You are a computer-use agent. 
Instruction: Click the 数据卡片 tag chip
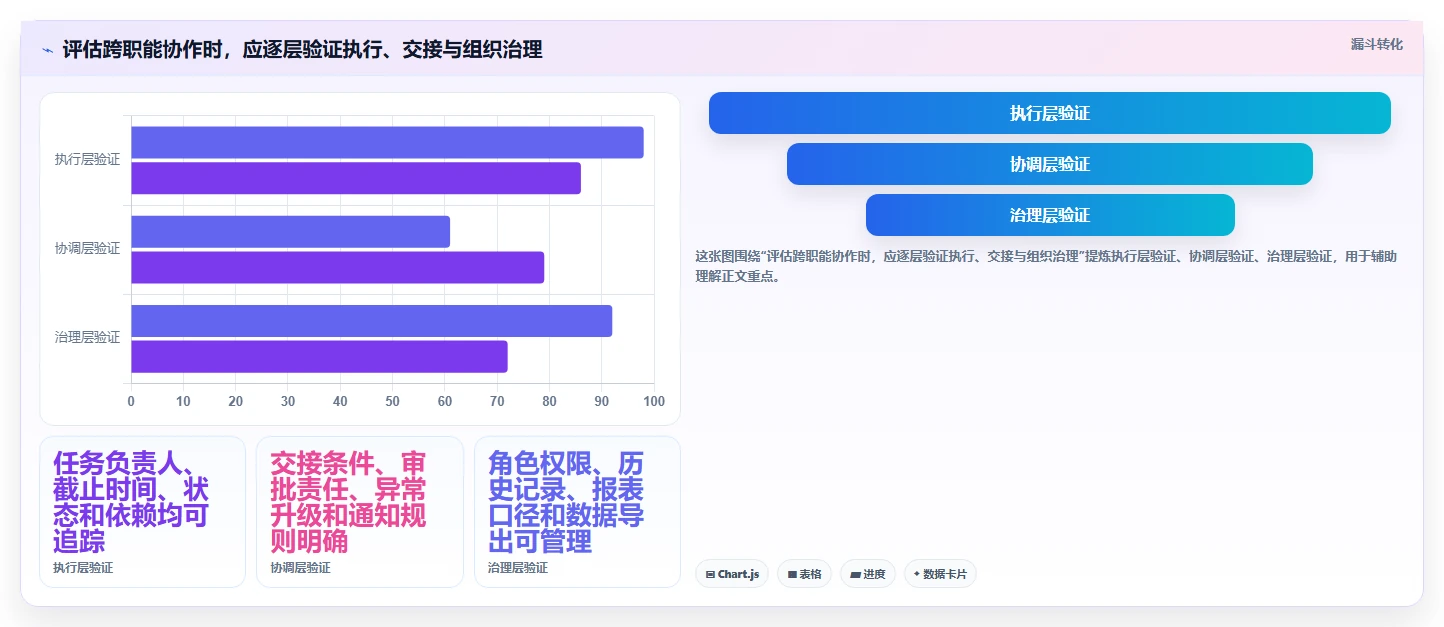pos(940,574)
